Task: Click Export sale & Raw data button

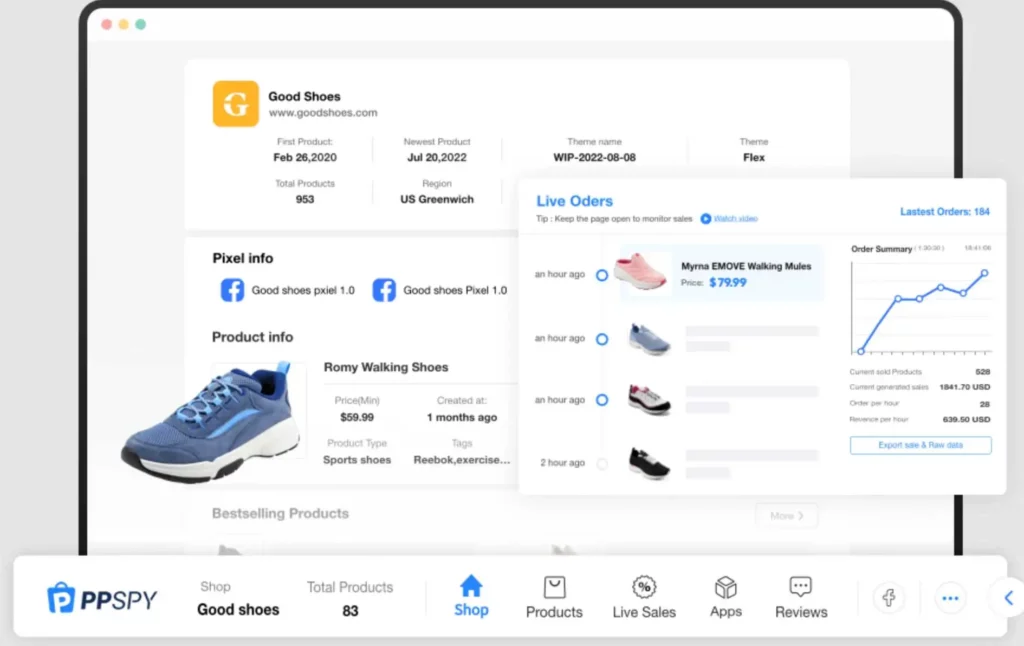Action: pos(920,445)
